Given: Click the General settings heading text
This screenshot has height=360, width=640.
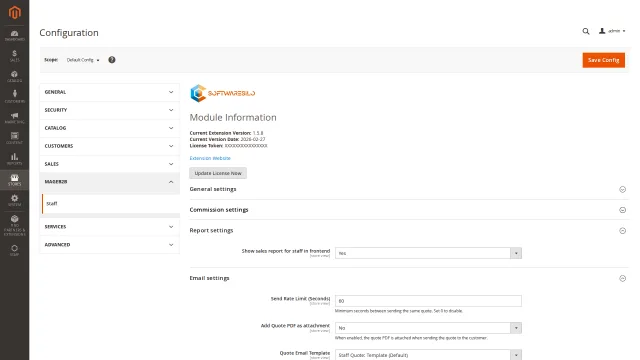Looking at the screenshot, I should coord(213,189).
